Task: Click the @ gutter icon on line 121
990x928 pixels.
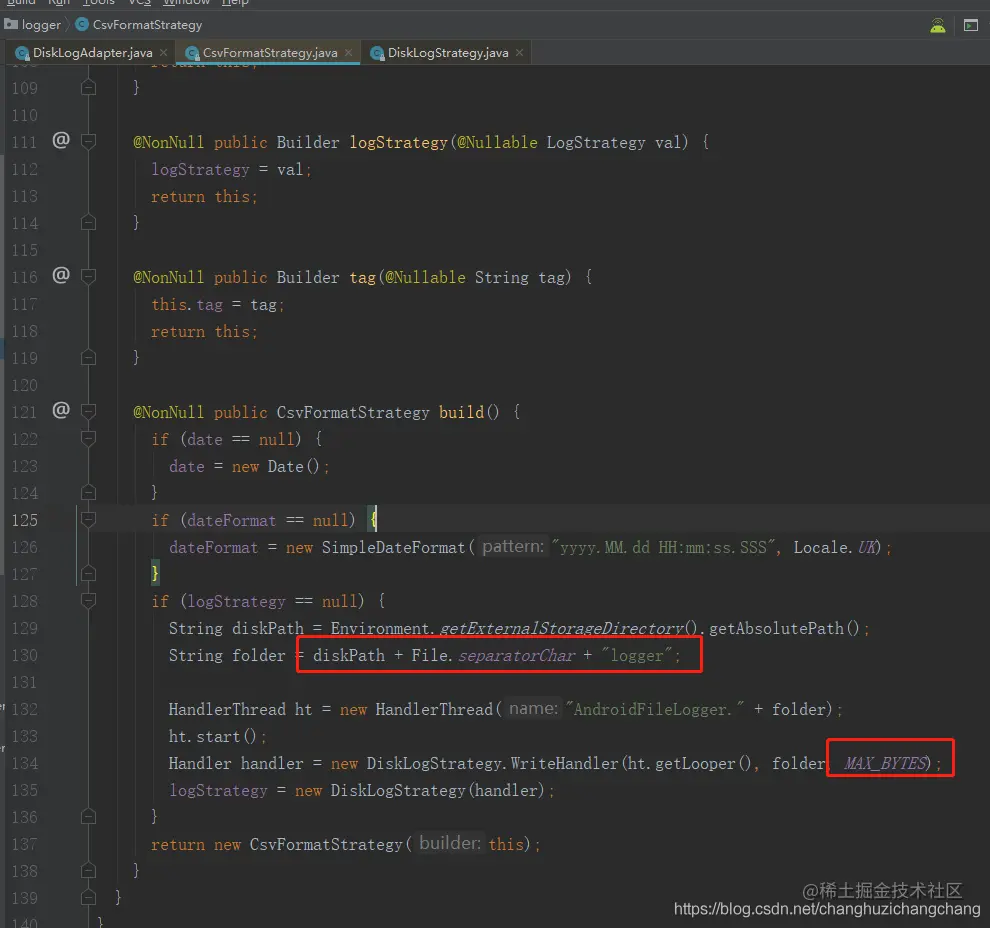Action: (x=61, y=410)
